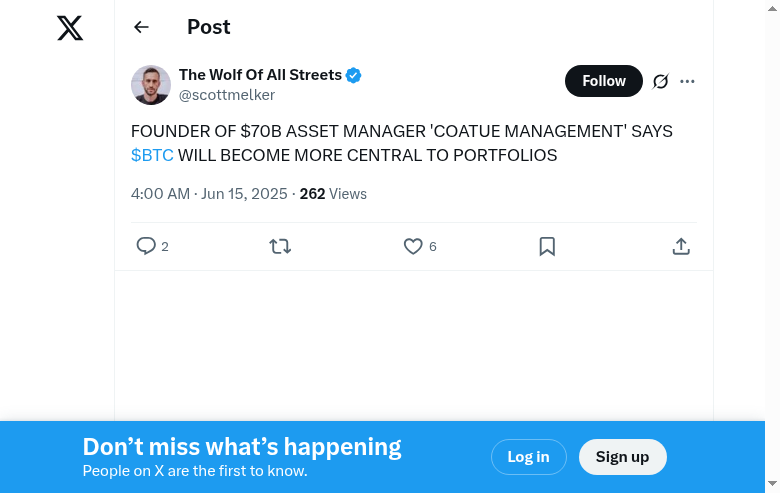This screenshot has width=780, height=493.
Task: Bookmark this post
Action: pyautogui.click(x=547, y=246)
